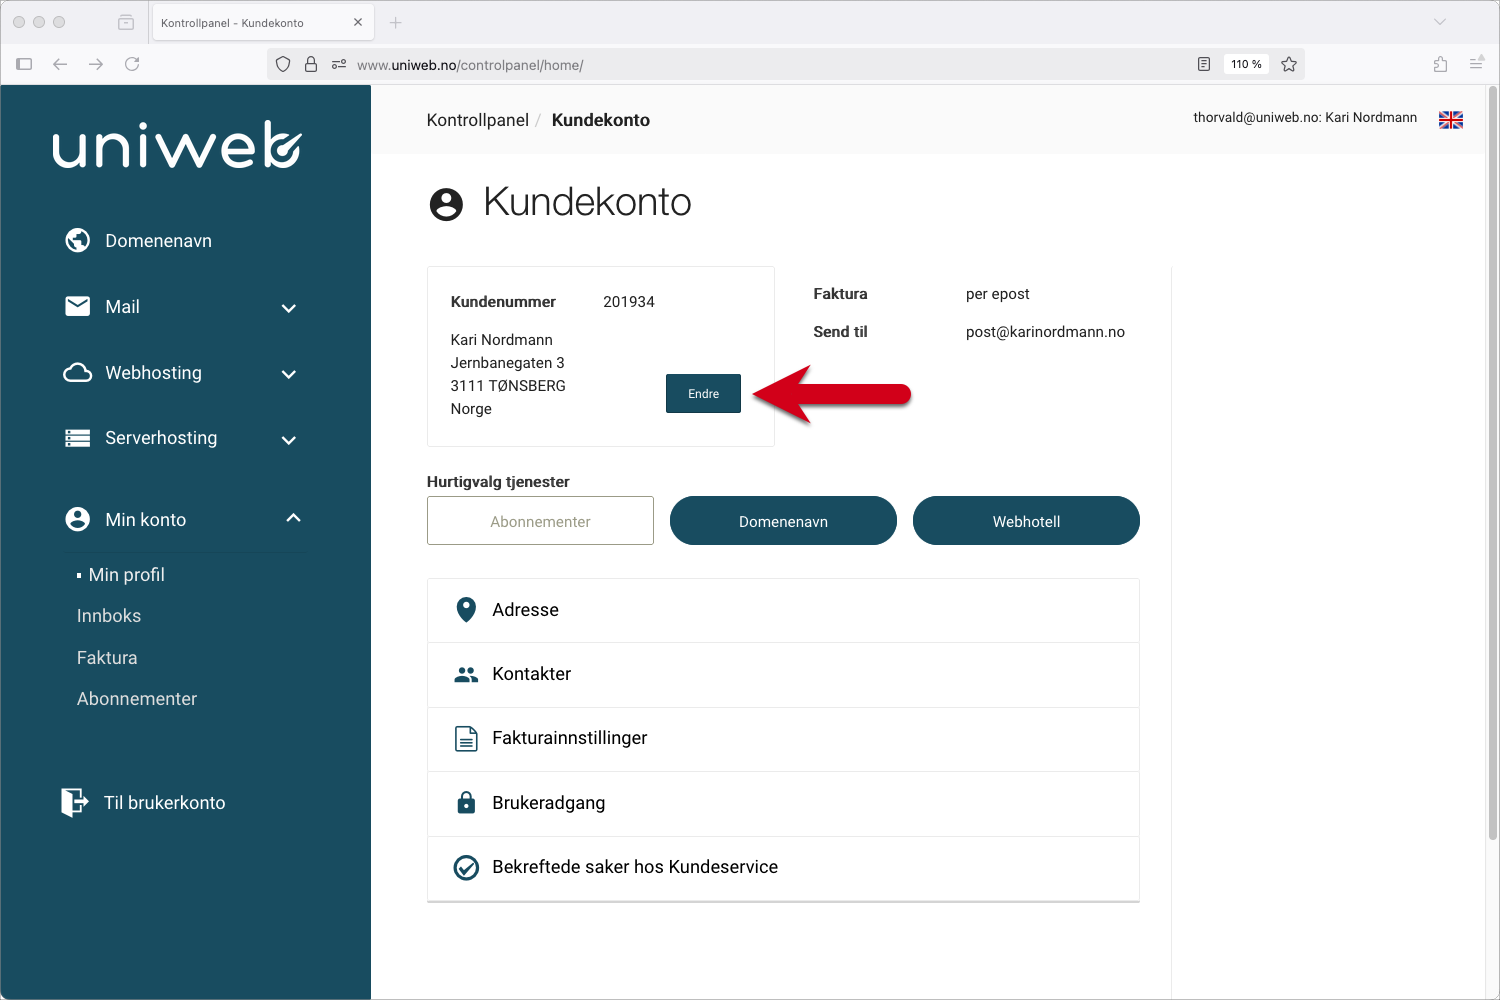This screenshot has width=1500, height=1000.
Task: Click the Endre button
Action: (x=703, y=394)
